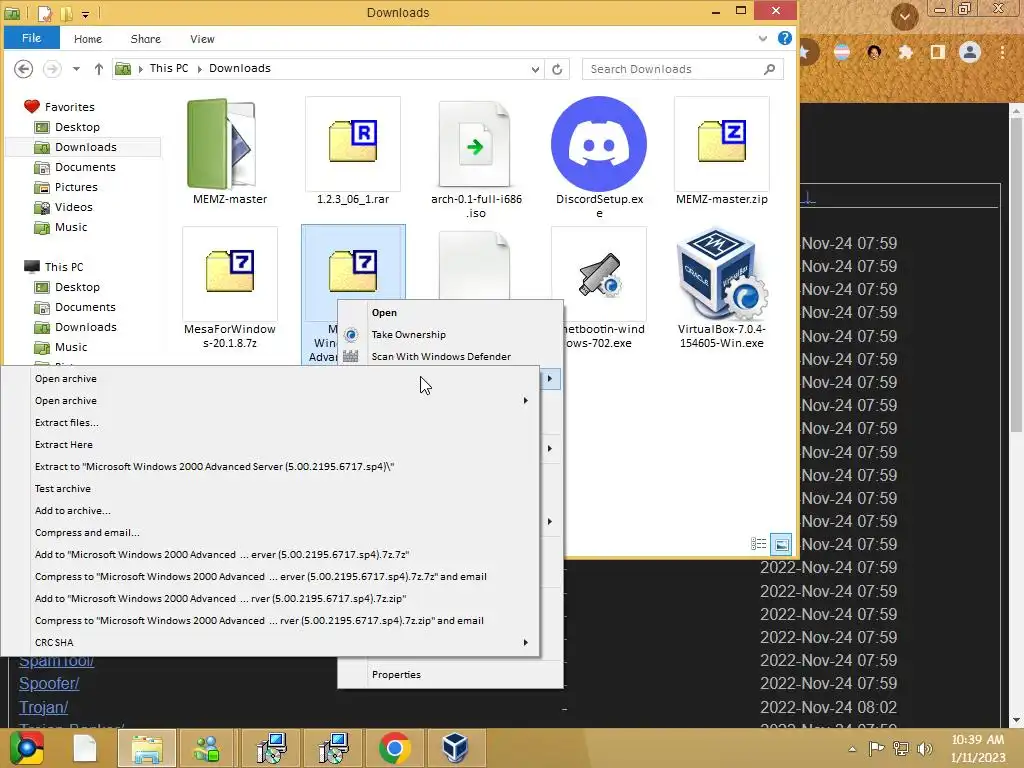Select the MEMZ-master.zip archive

[x=722, y=144]
